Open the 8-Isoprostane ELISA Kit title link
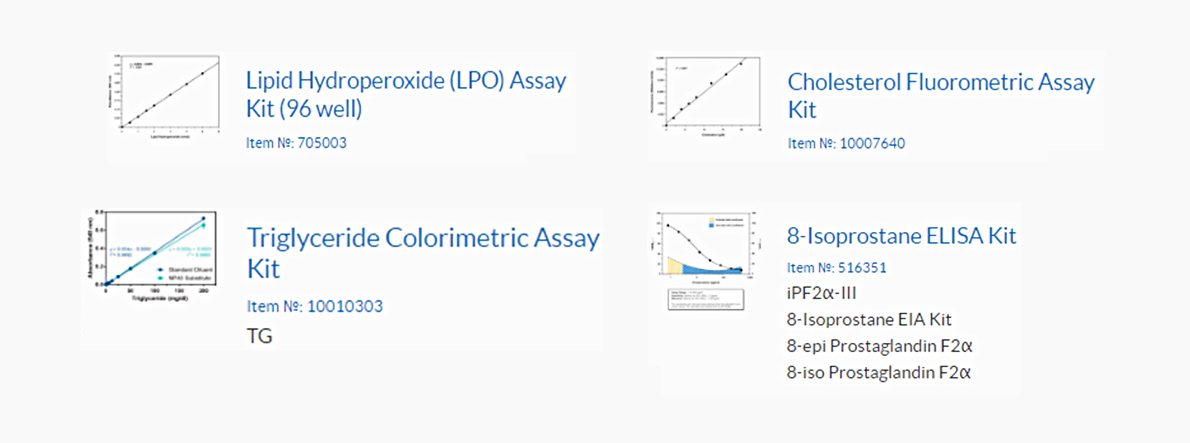This screenshot has height=443, width=1190. coord(902,236)
